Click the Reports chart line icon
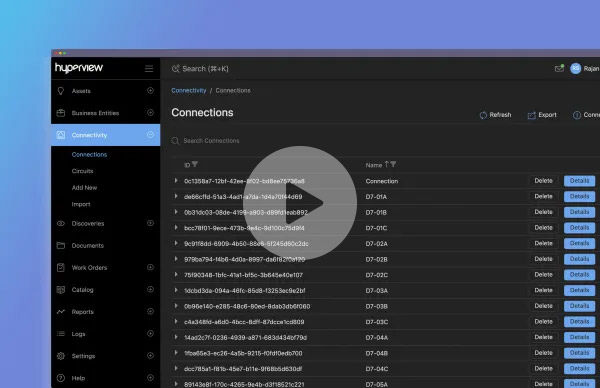Screen dimensions: 600x388 [60, 312]
